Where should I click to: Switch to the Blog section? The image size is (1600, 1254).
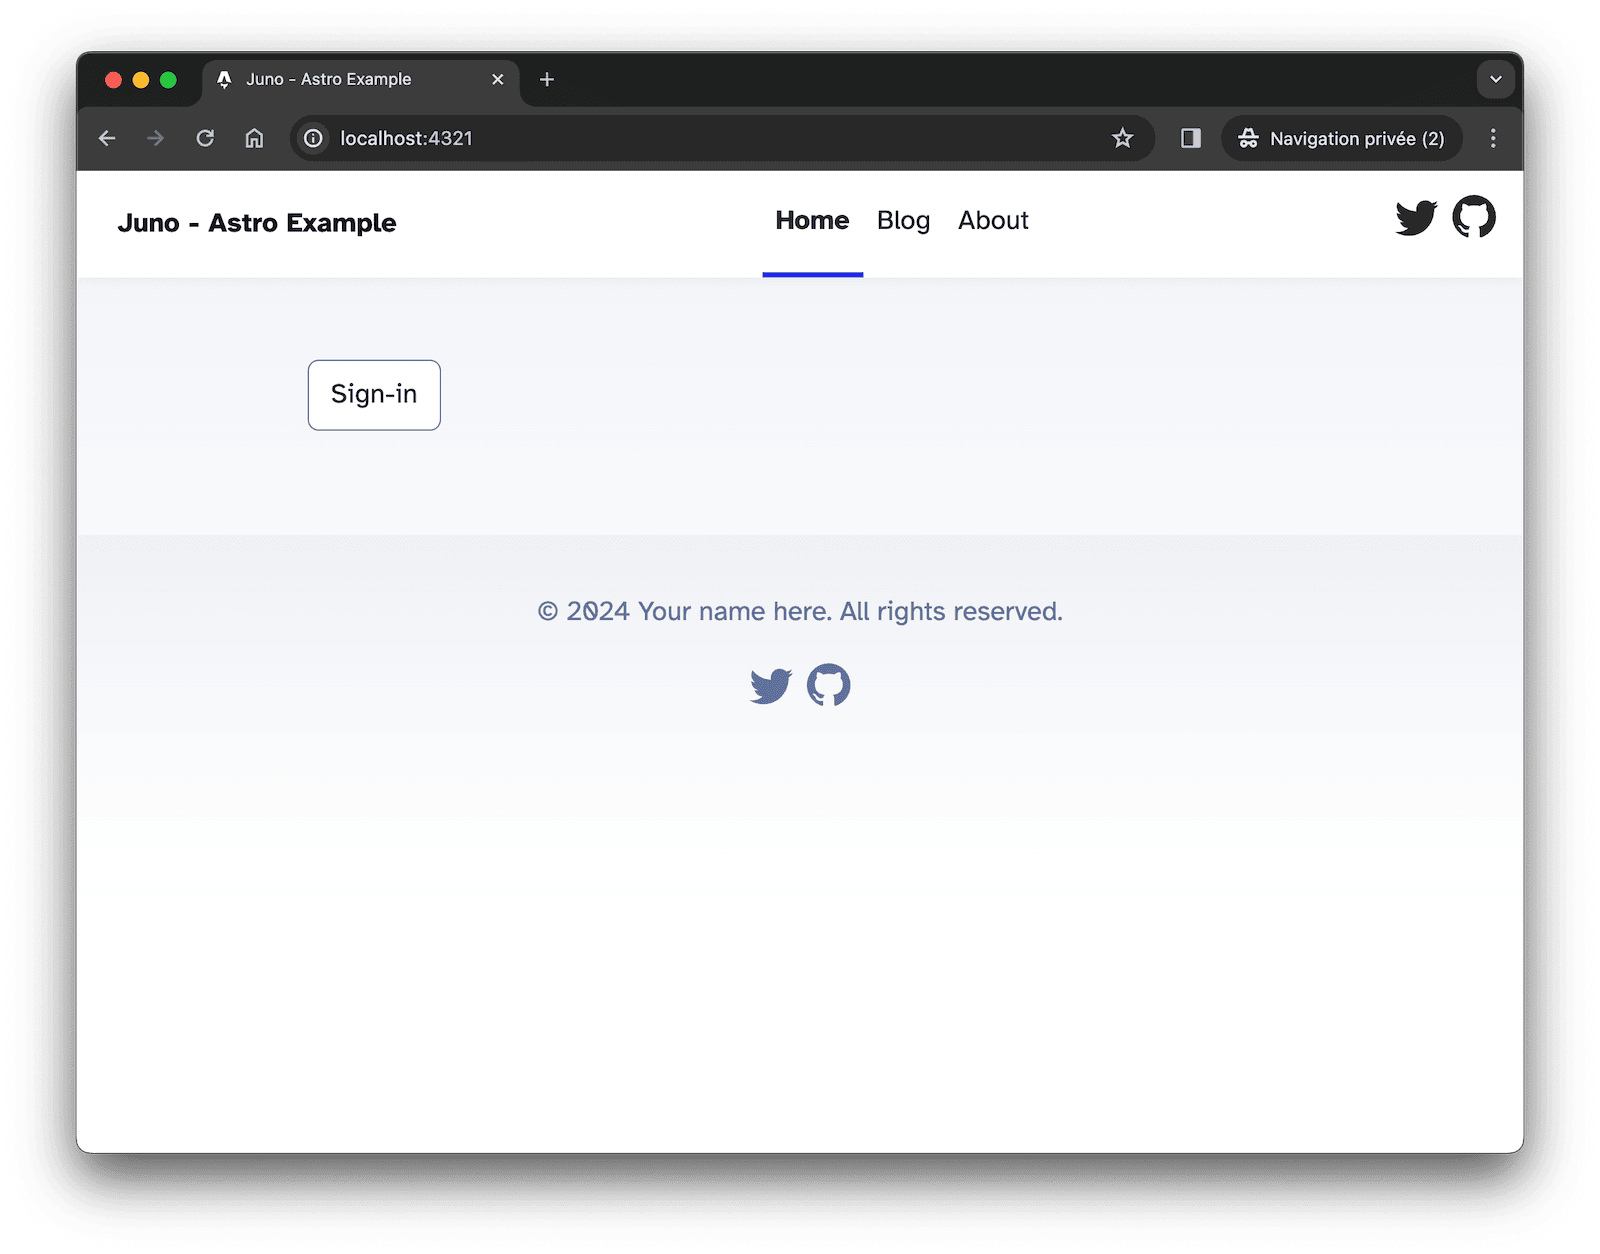902,220
